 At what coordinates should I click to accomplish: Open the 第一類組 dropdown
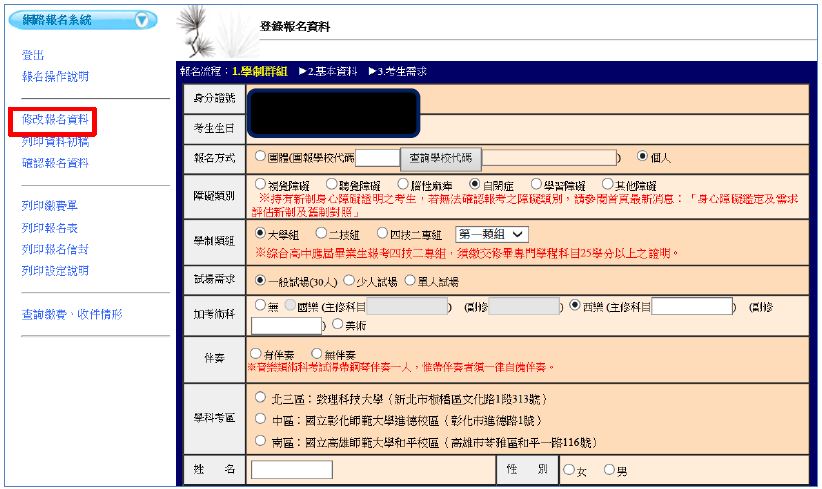[492, 234]
